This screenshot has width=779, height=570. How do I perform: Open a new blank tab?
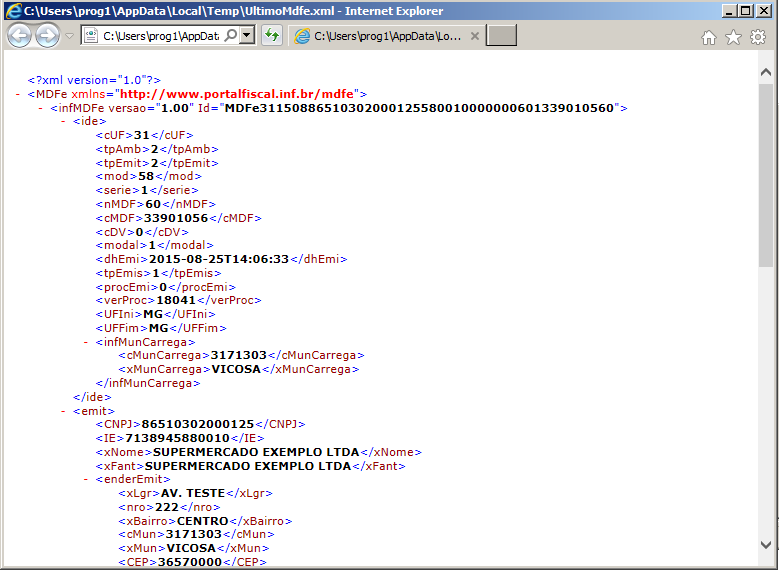pyautogui.click(x=501, y=36)
